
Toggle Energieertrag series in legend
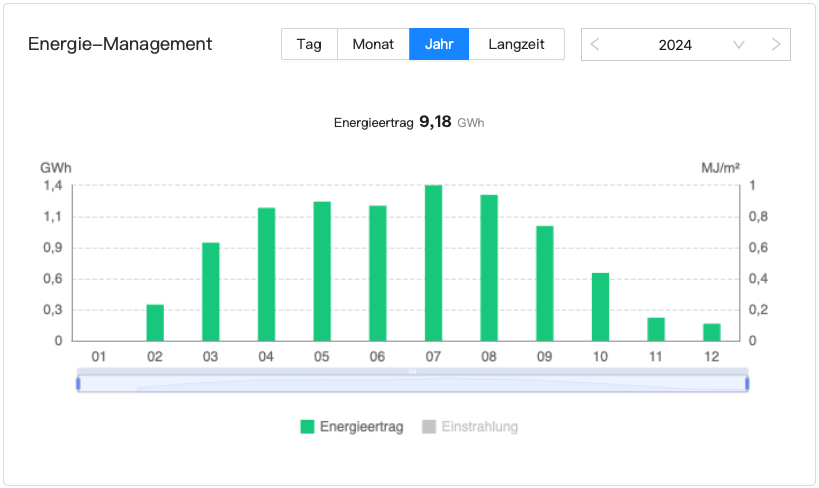[x=361, y=427]
